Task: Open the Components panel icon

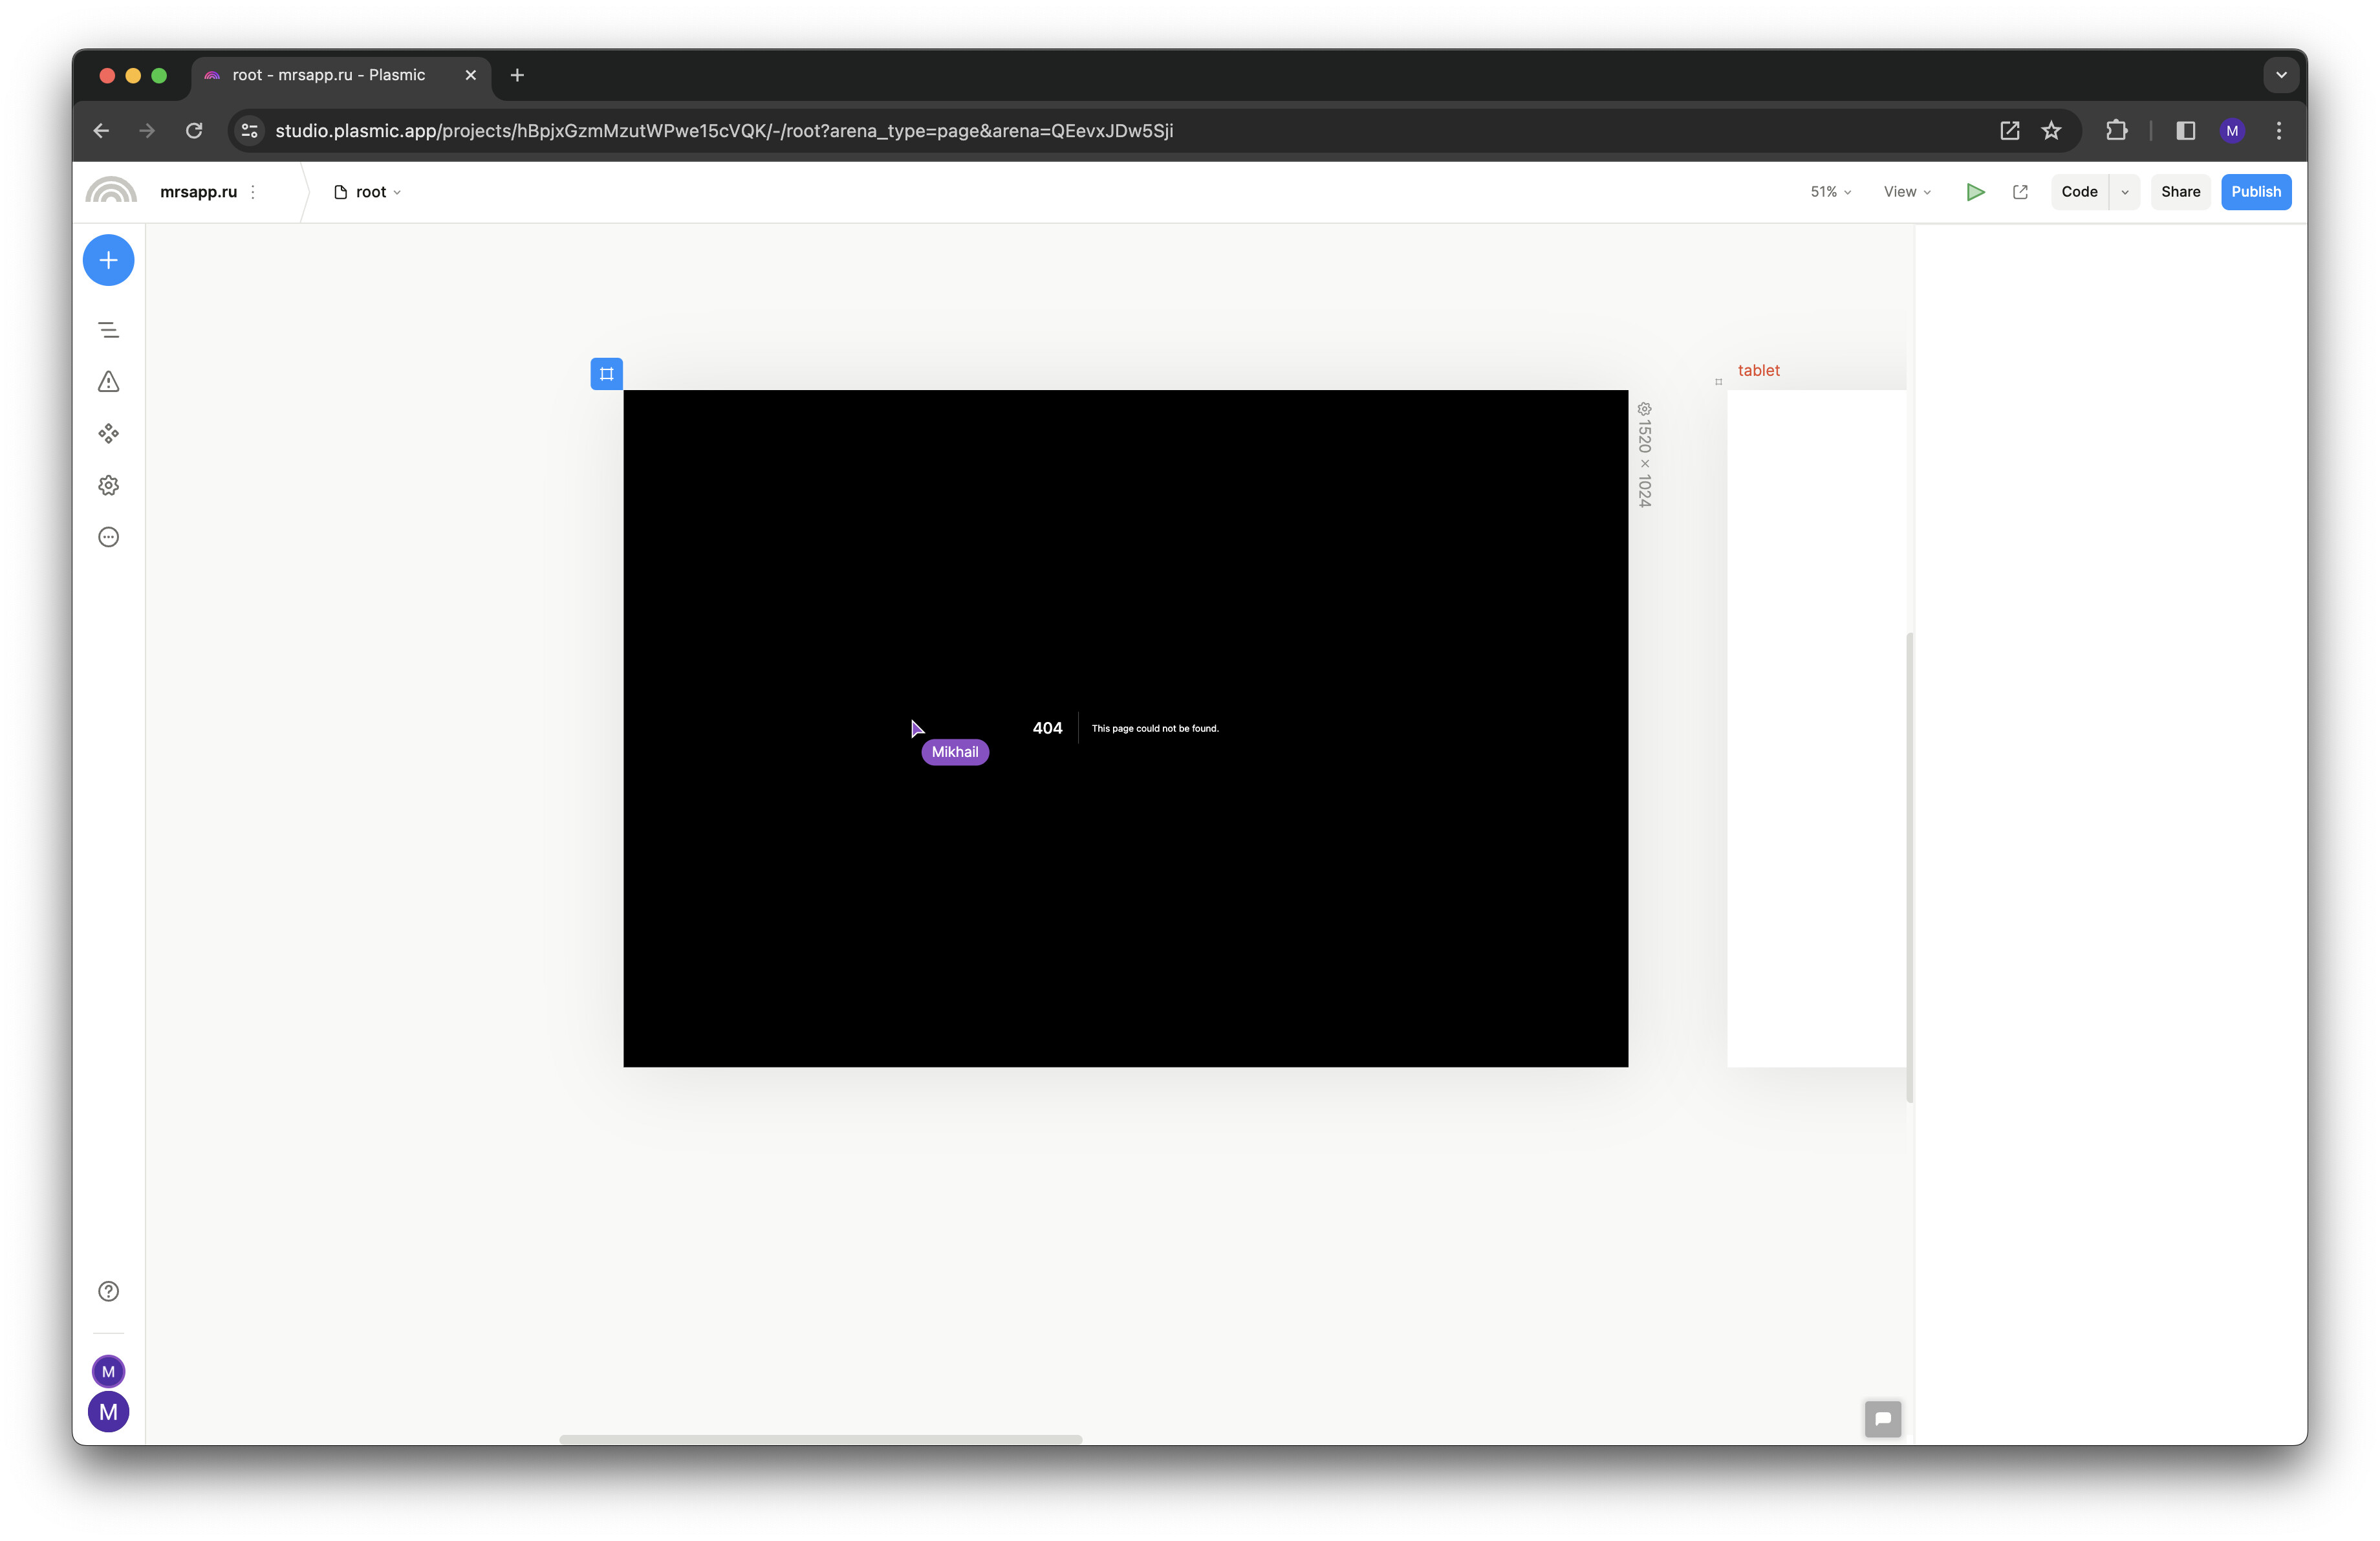Action: click(108, 433)
